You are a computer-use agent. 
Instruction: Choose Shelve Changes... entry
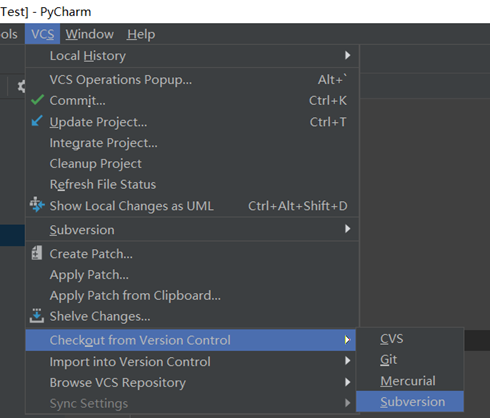(x=192, y=316)
